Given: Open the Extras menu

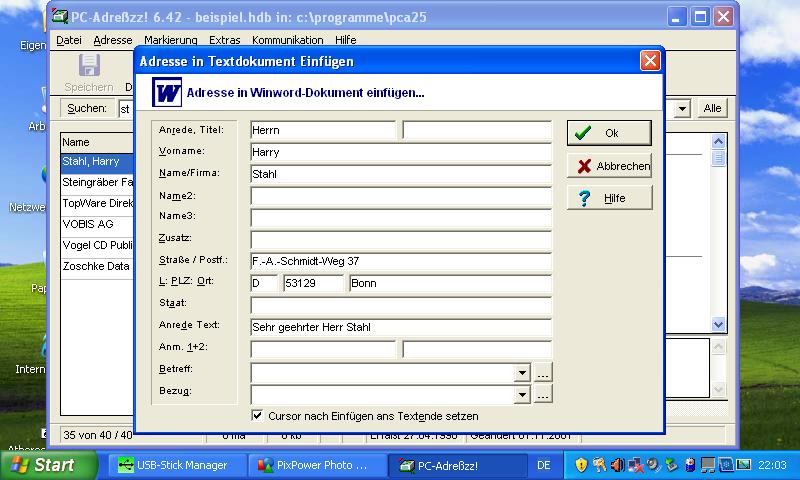Looking at the screenshot, I should 225,40.
